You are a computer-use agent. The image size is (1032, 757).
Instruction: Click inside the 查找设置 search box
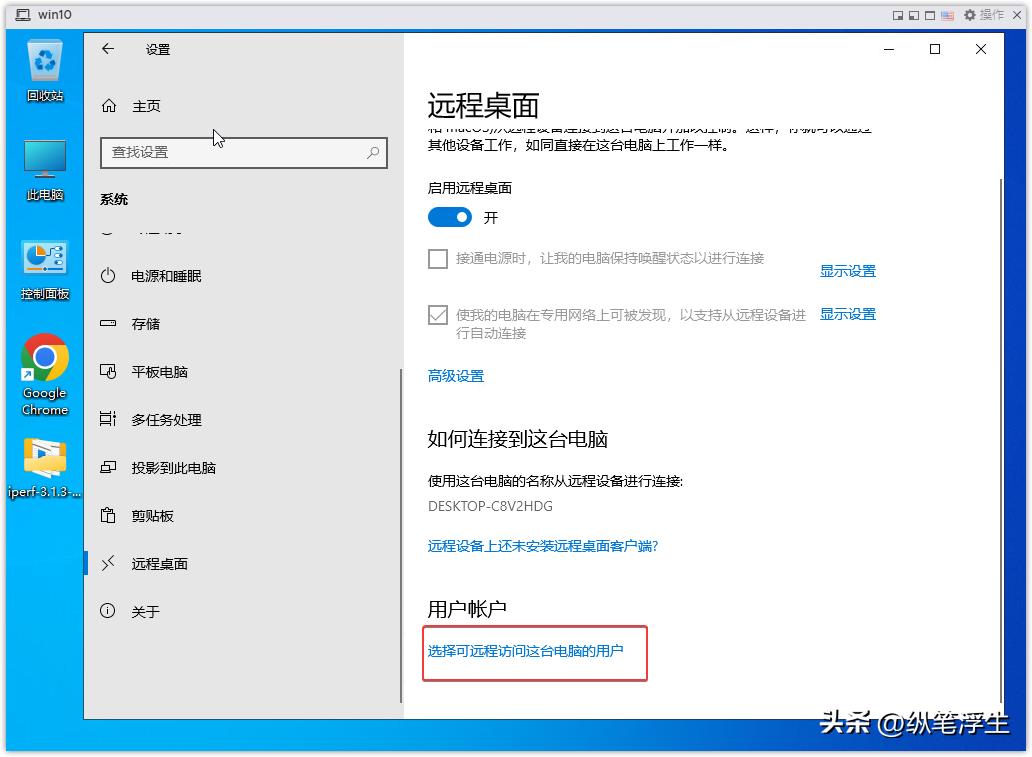pyautogui.click(x=243, y=152)
